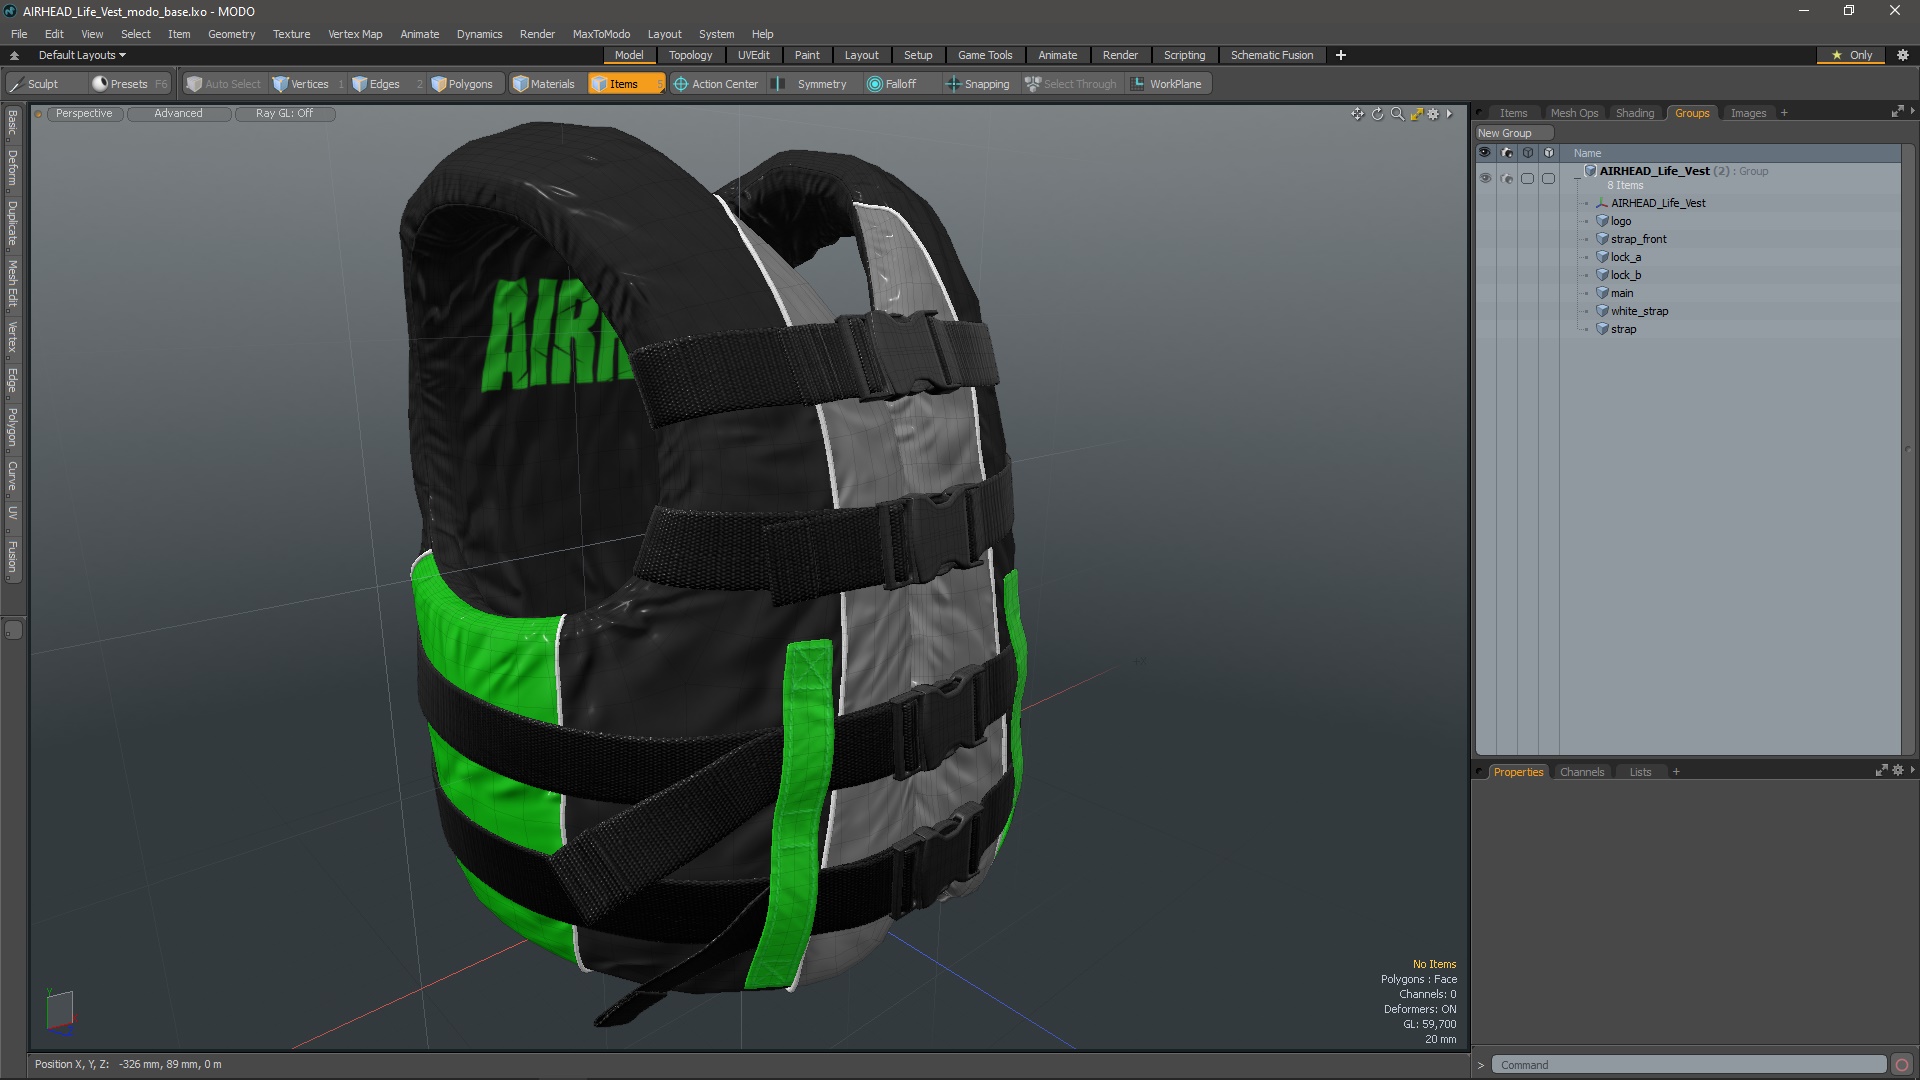Image resolution: width=1920 pixels, height=1080 pixels.
Task: Toggle Snapping
Action: (978, 84)
